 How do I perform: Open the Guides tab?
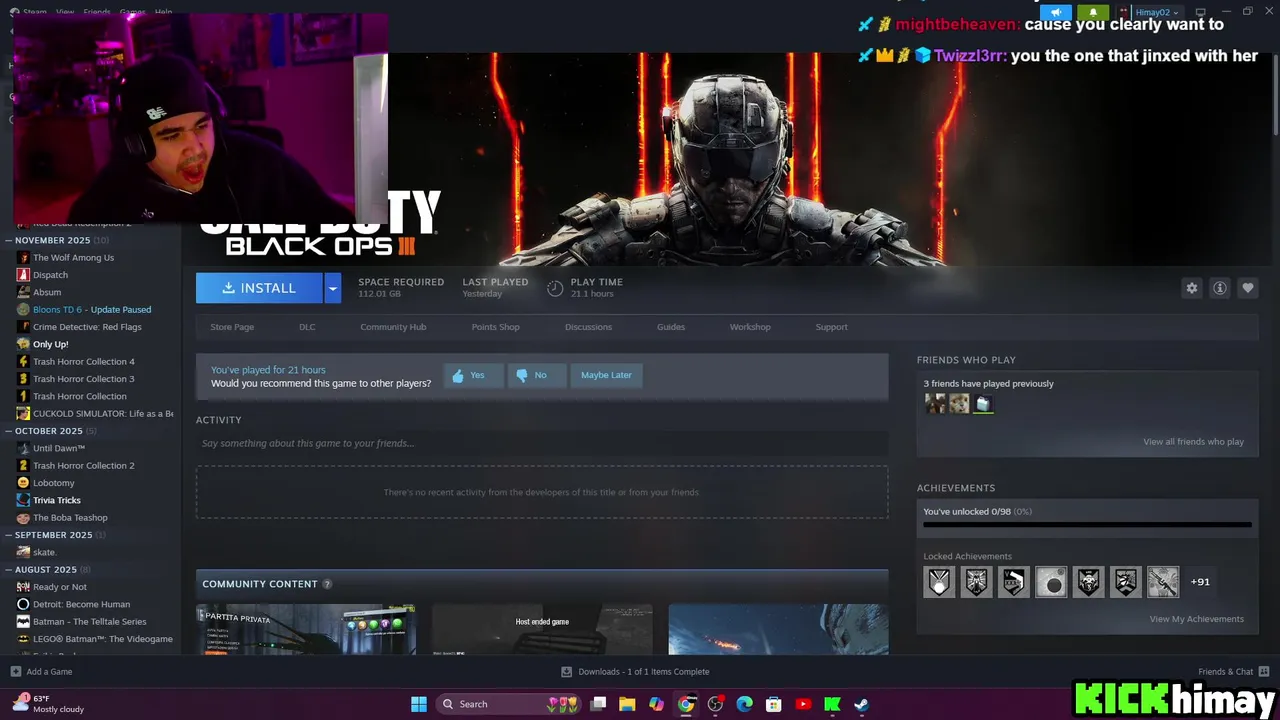671,327
